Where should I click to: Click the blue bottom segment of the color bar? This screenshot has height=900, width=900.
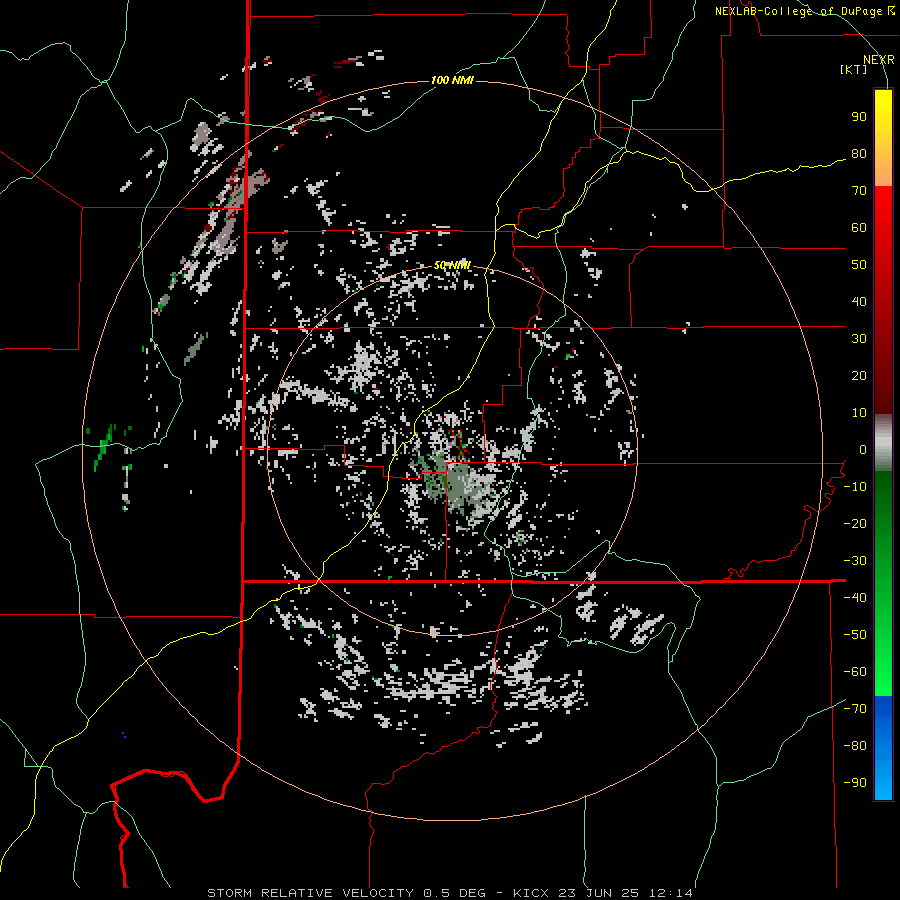pyautogui.click(x=883, y=748)
